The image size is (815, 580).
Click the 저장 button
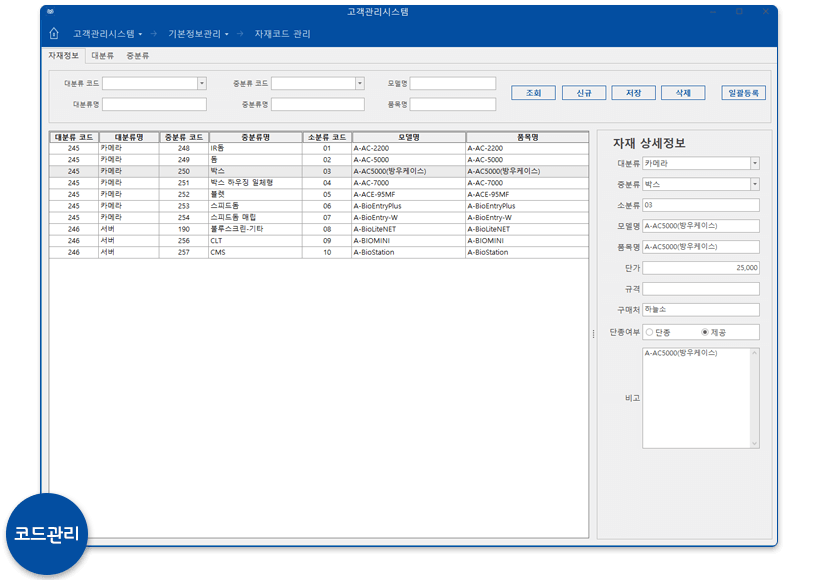(634, 93)
